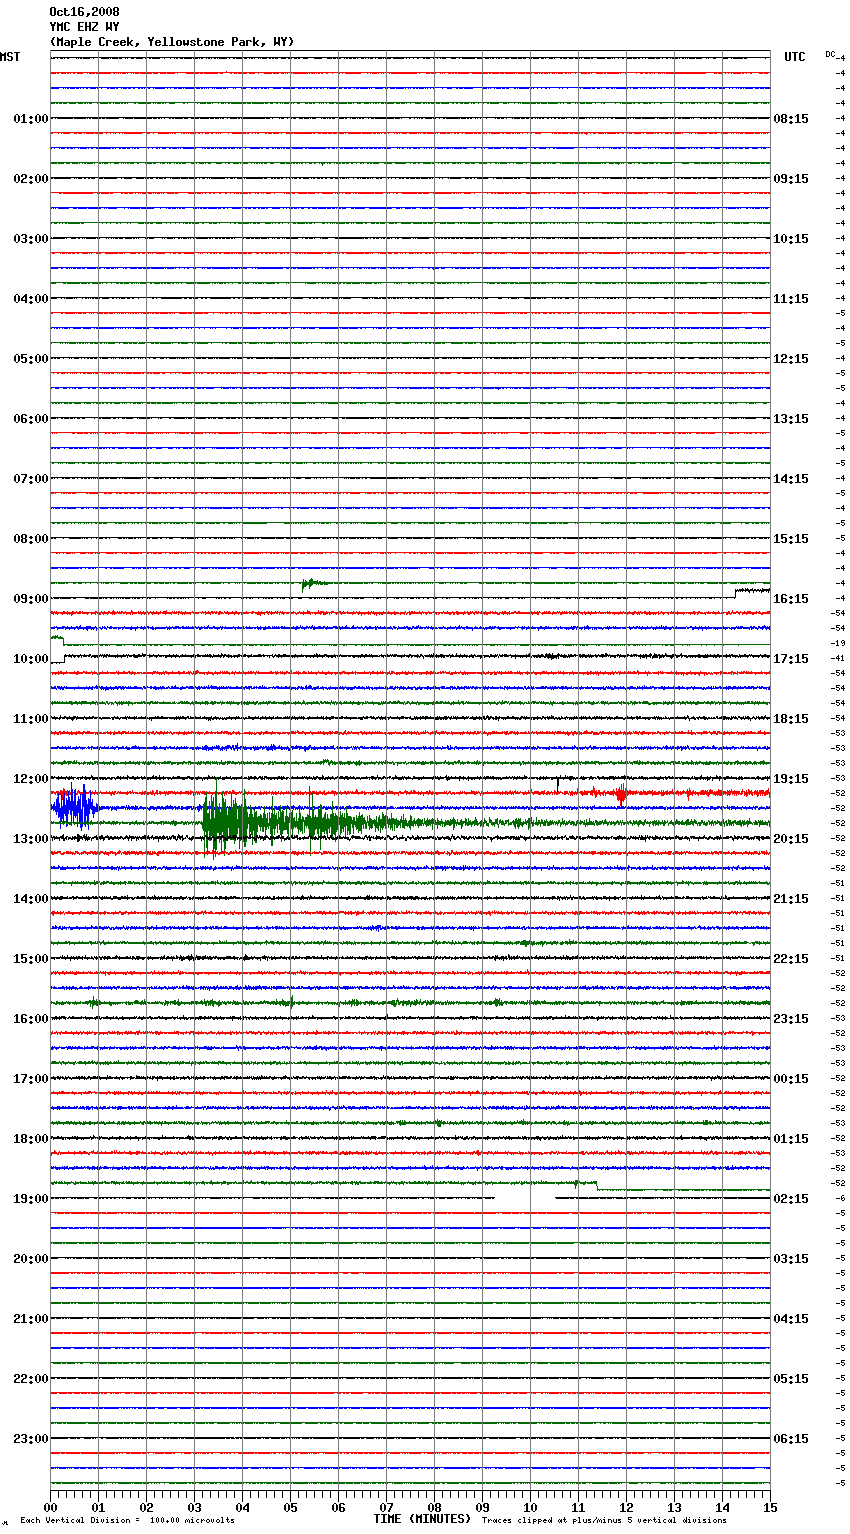Select the DC offset value -19
The image size is (850, 1534).
(x=839, y=643)
